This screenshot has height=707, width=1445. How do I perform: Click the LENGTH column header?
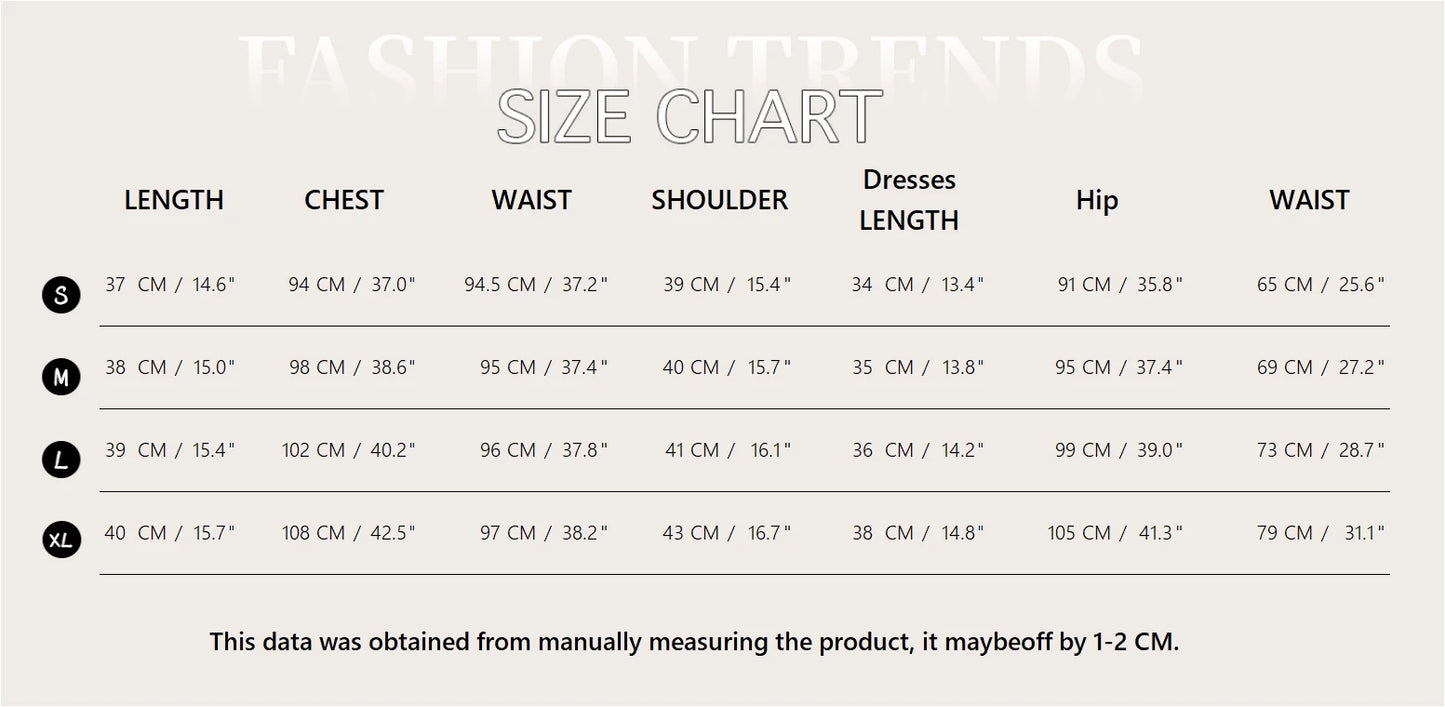coord(174,200)
